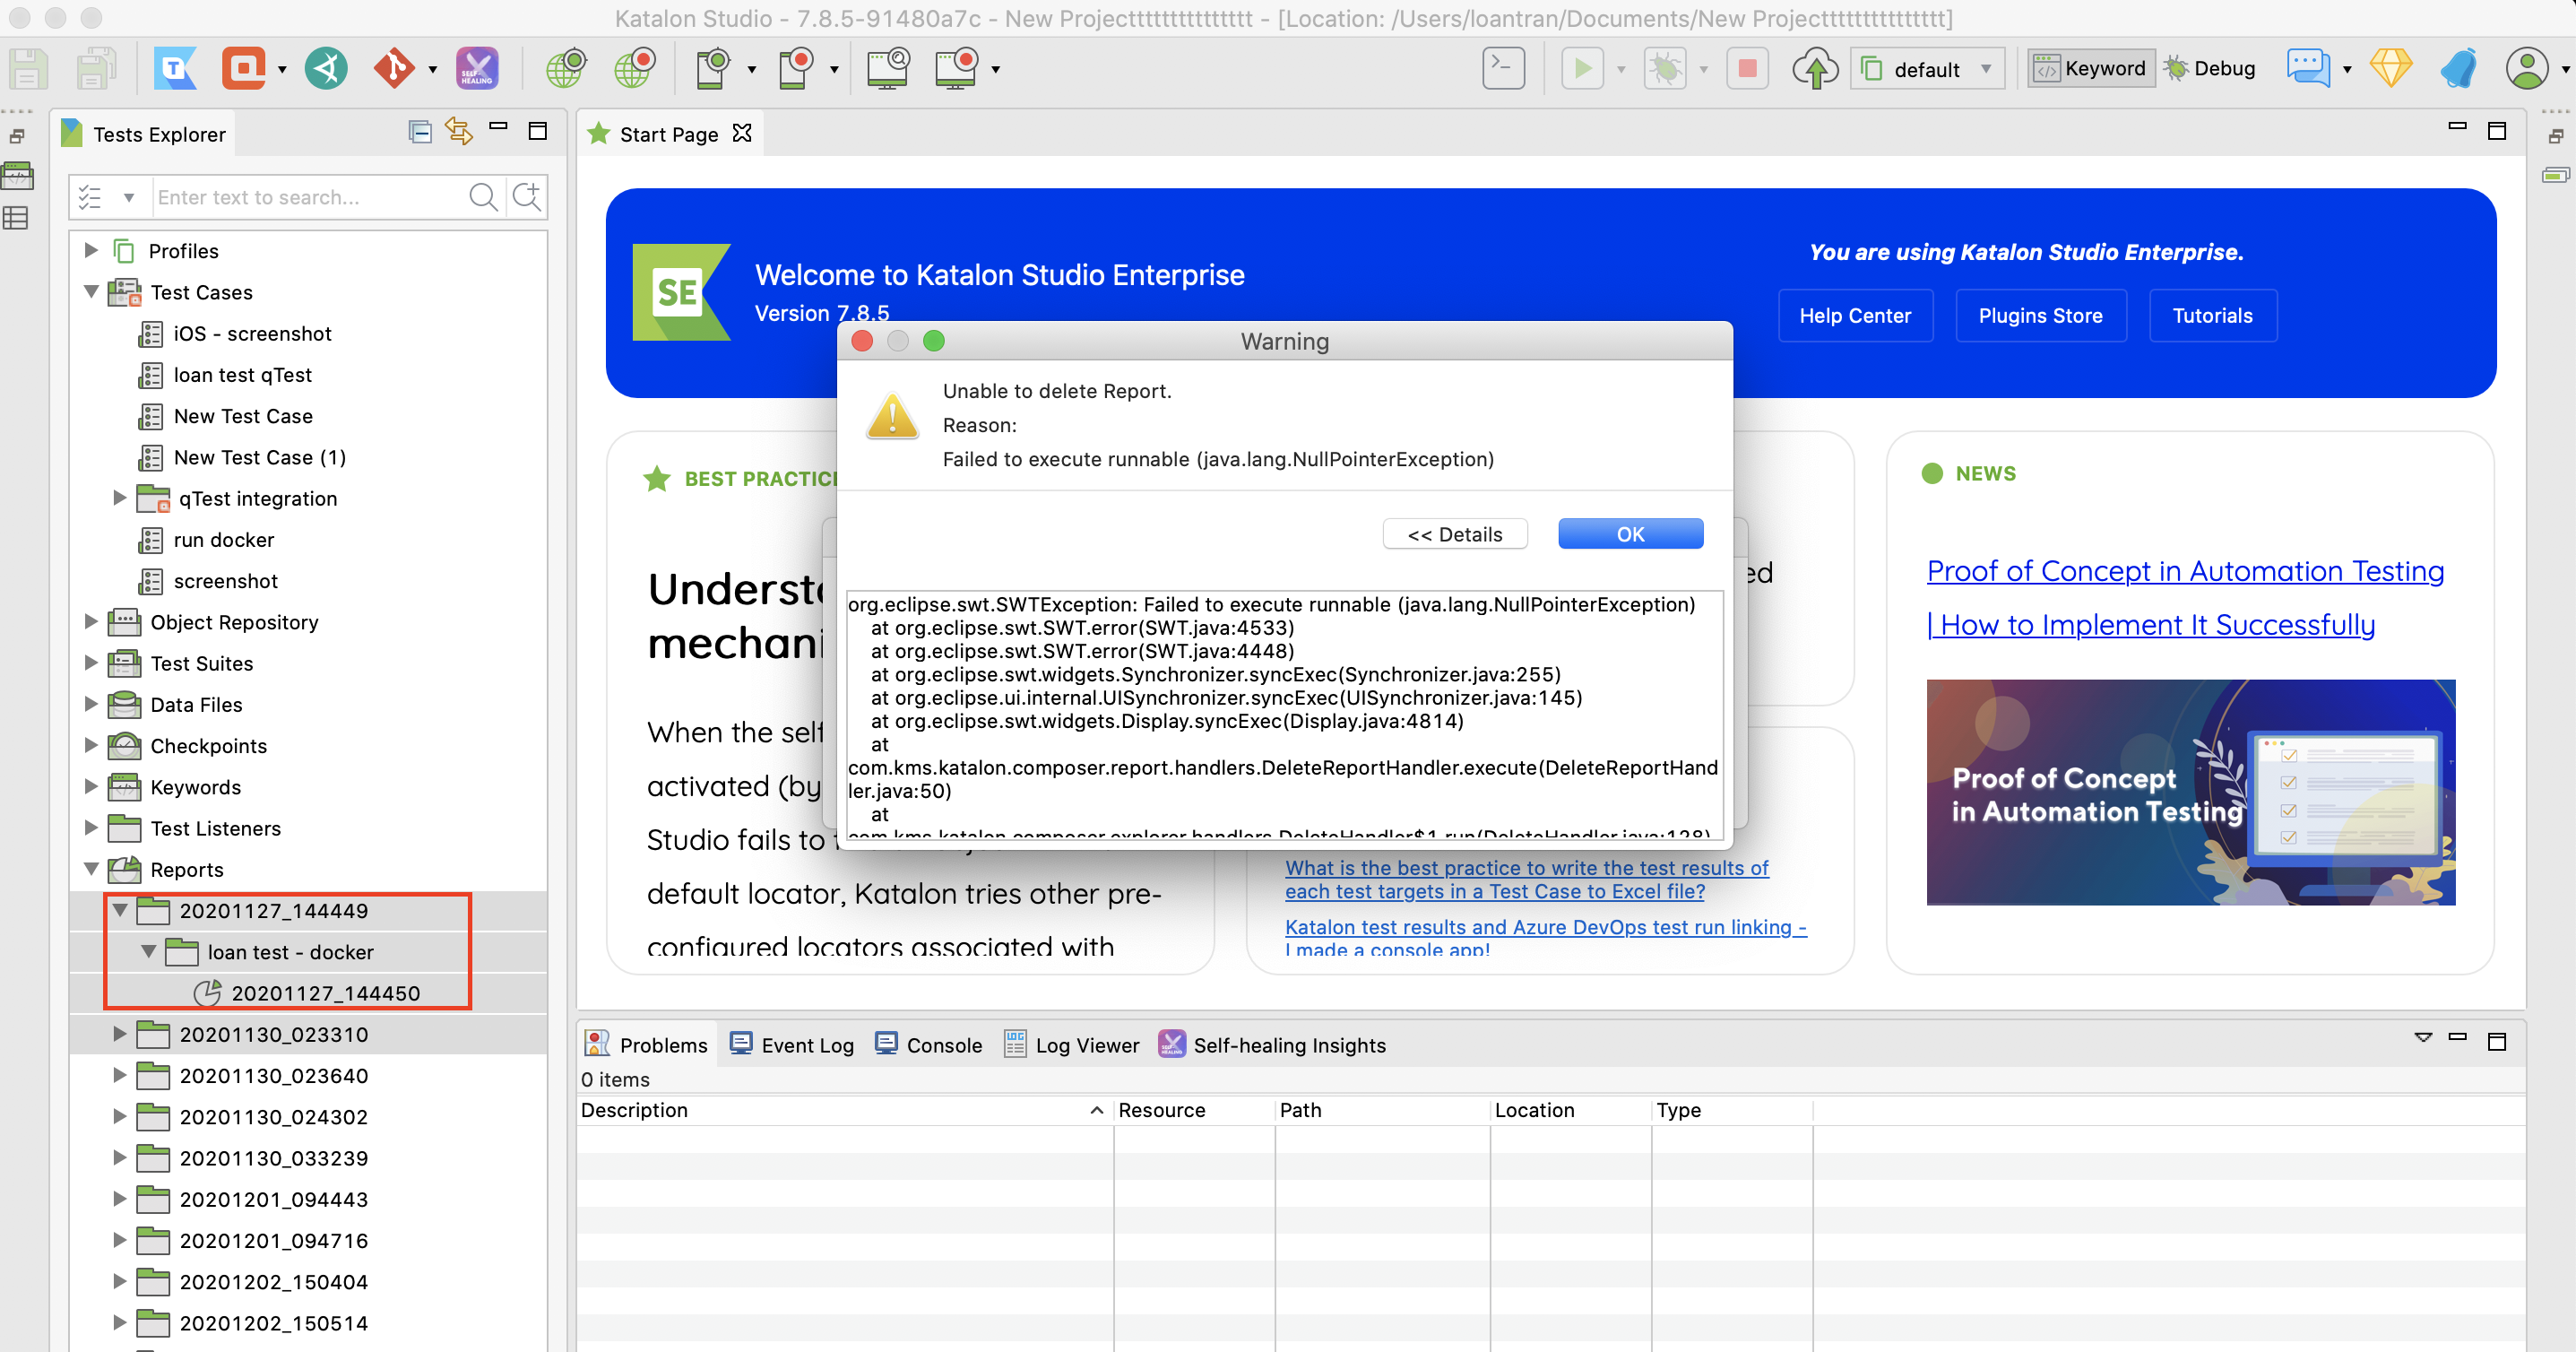Screen dimensions: 2576x1352
Task: Click the Record Web globe icon
Action: 634,69
